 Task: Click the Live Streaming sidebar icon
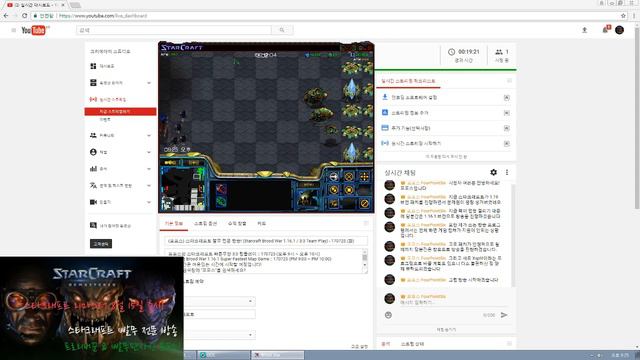tap(93, 99)
